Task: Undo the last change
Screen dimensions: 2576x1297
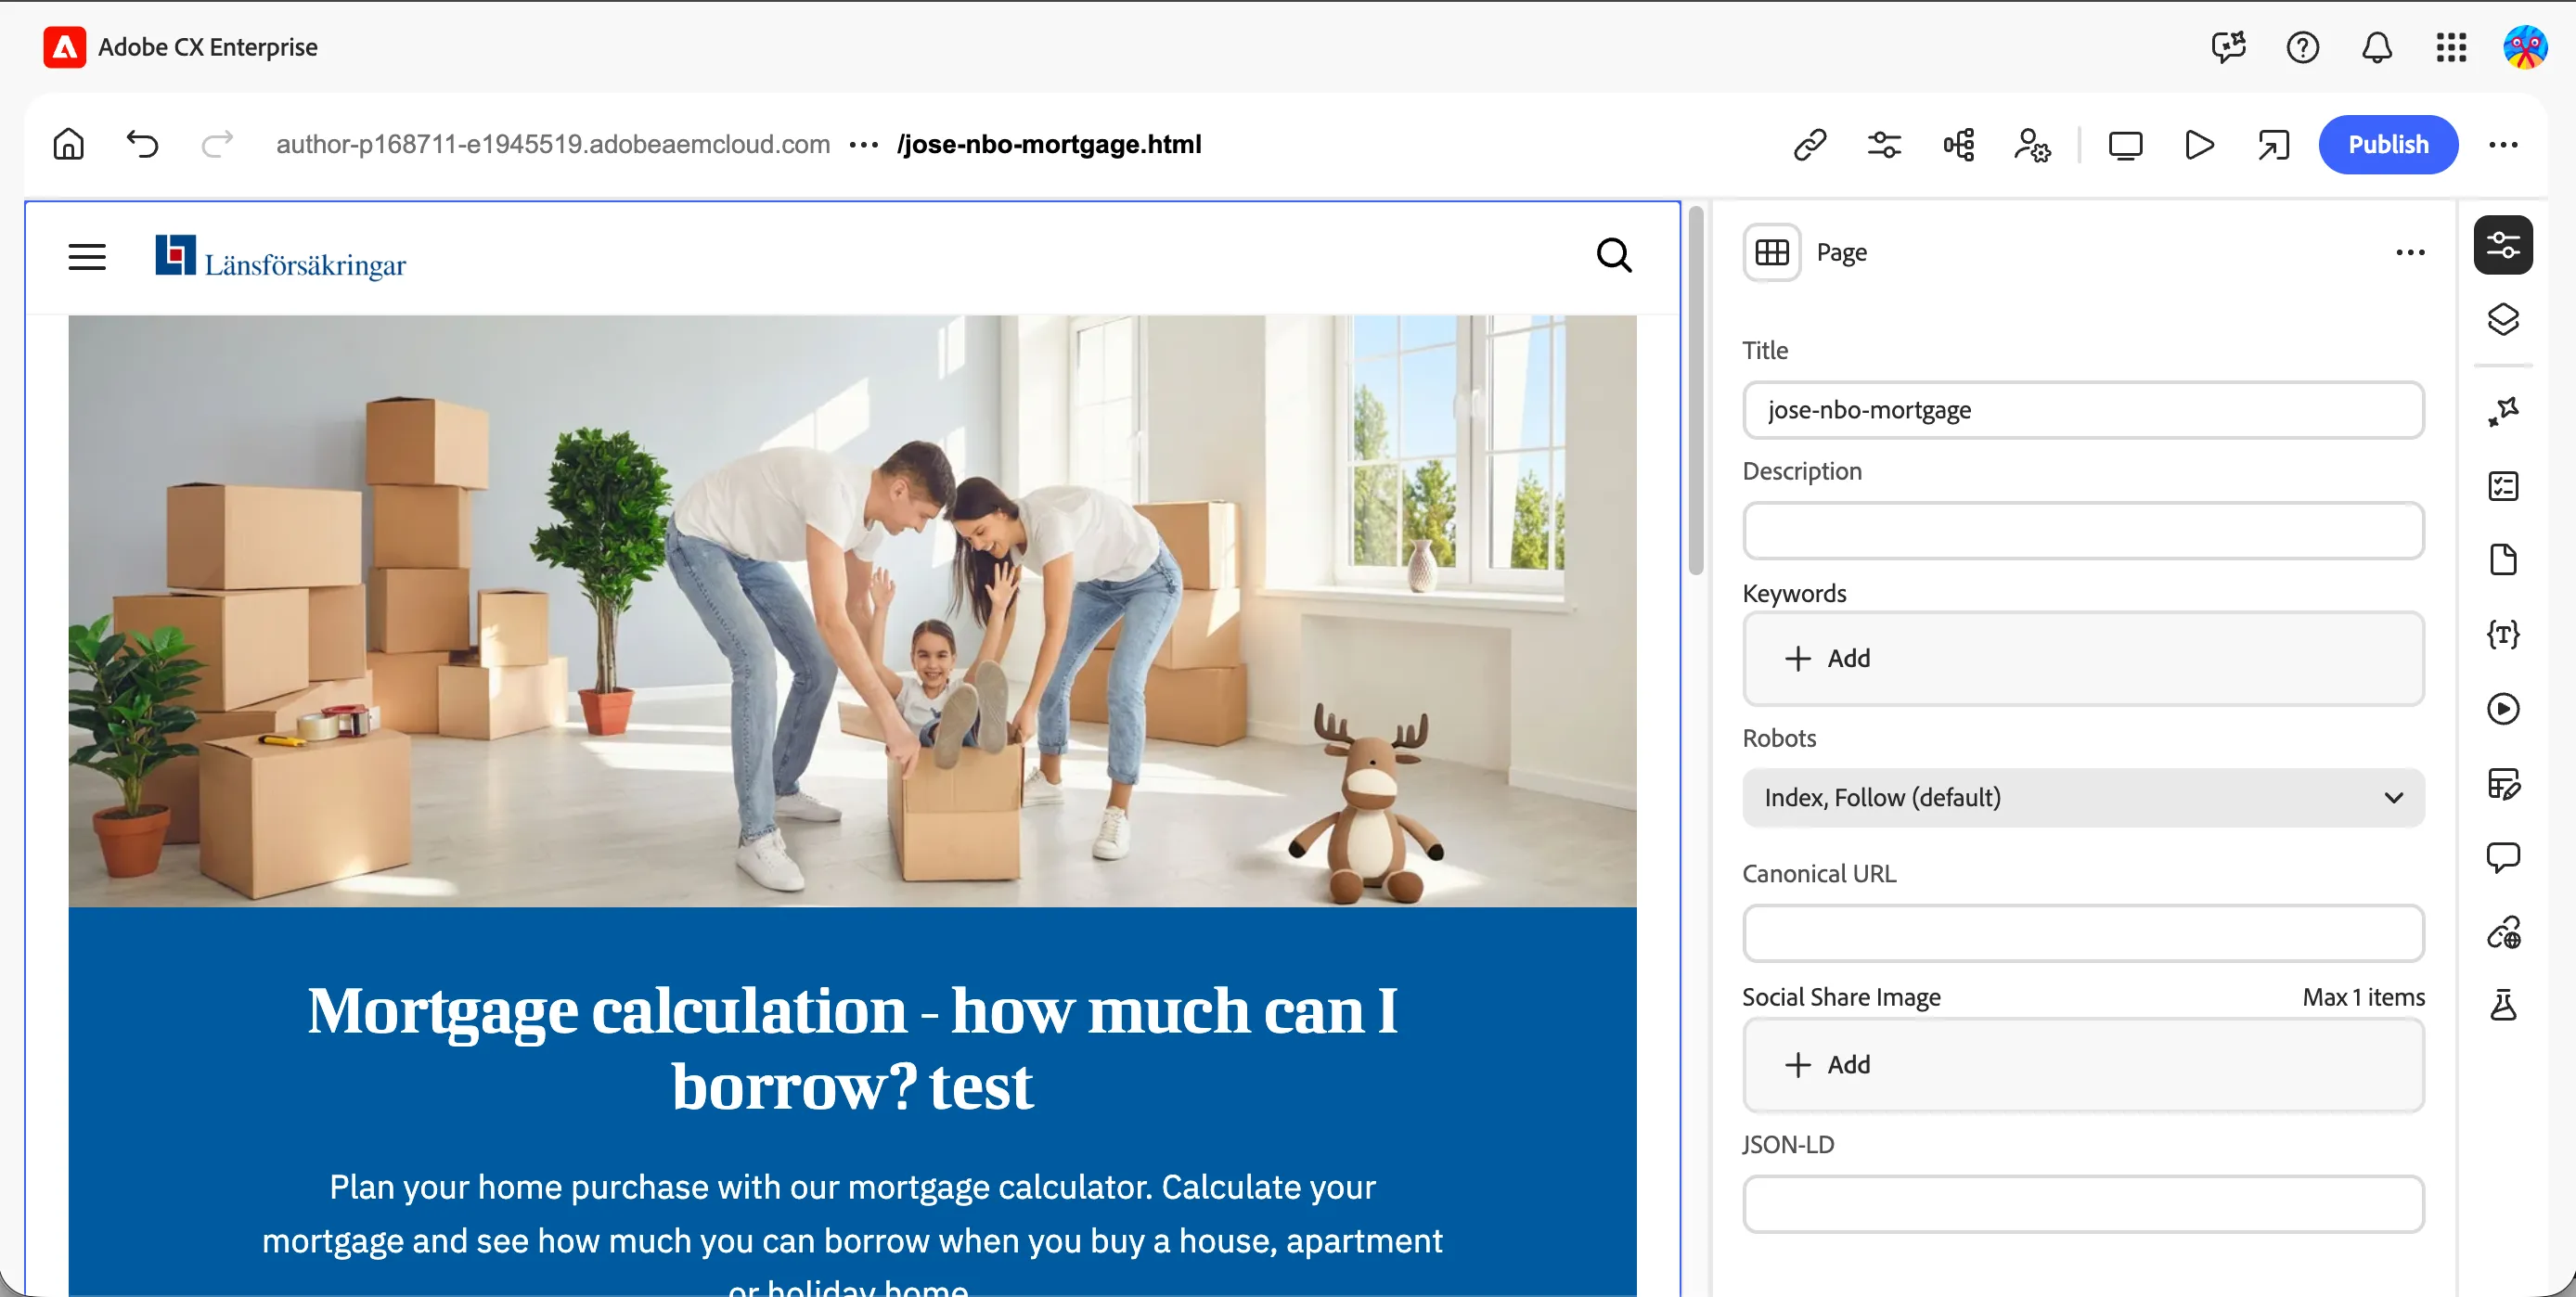Action: pyautogui.click(x=142, y=144)
